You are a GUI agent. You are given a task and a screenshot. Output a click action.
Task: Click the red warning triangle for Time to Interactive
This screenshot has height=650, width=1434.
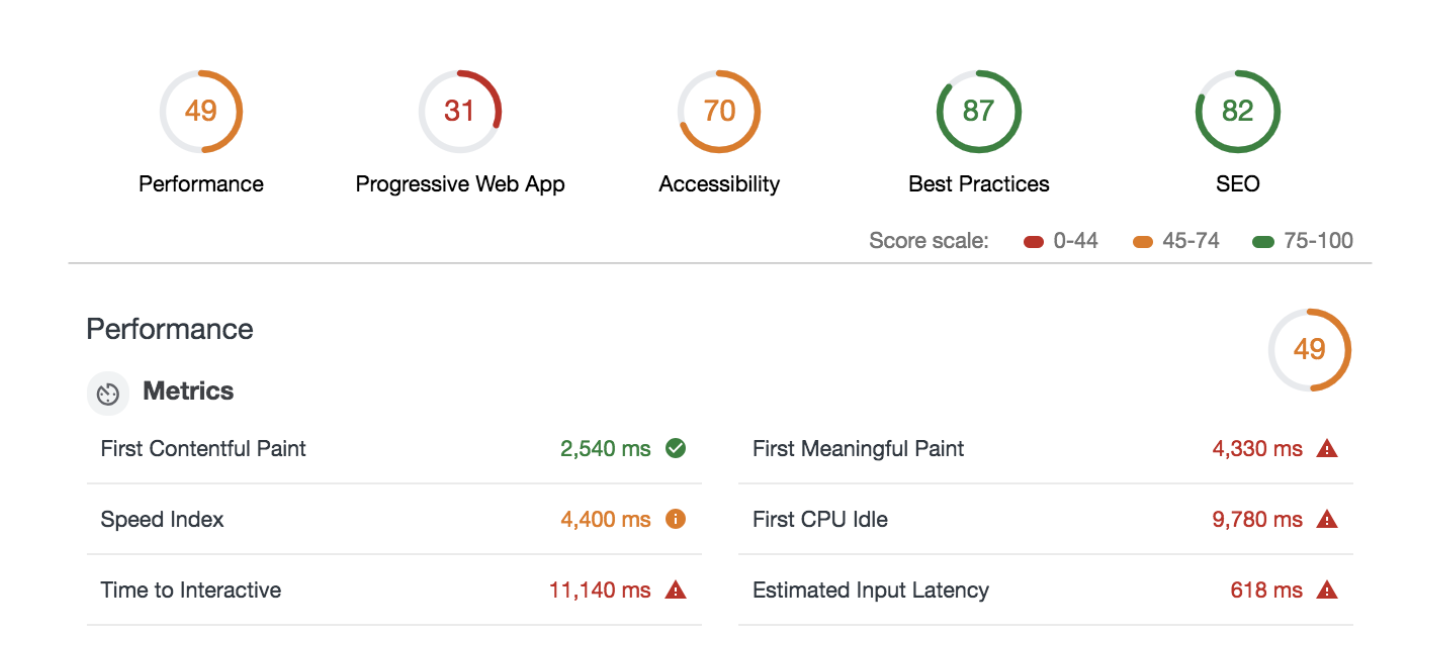coord(676,590)
